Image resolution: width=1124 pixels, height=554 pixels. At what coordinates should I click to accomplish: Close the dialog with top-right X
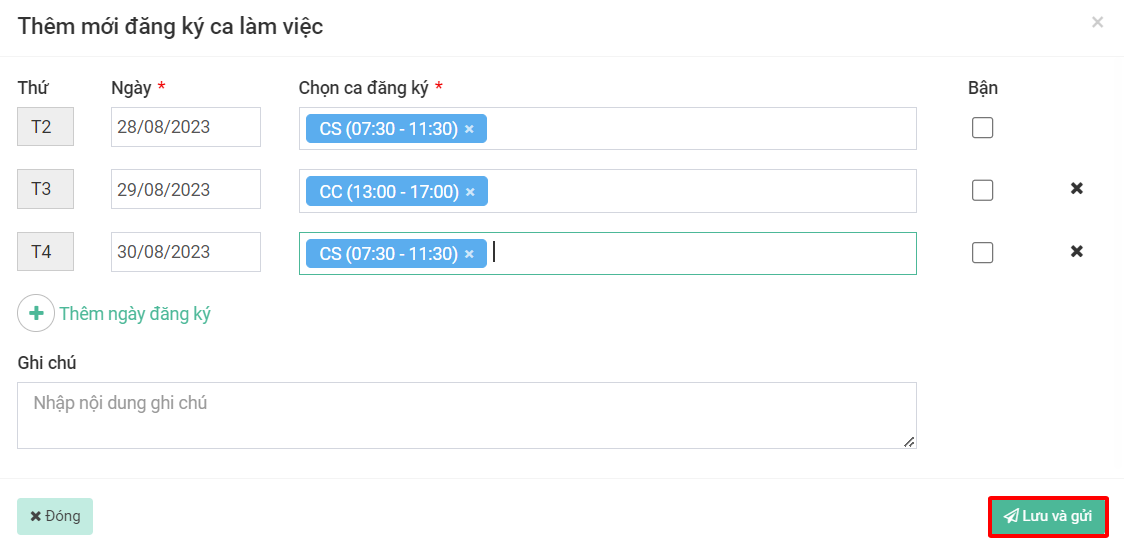[1097, 22]
